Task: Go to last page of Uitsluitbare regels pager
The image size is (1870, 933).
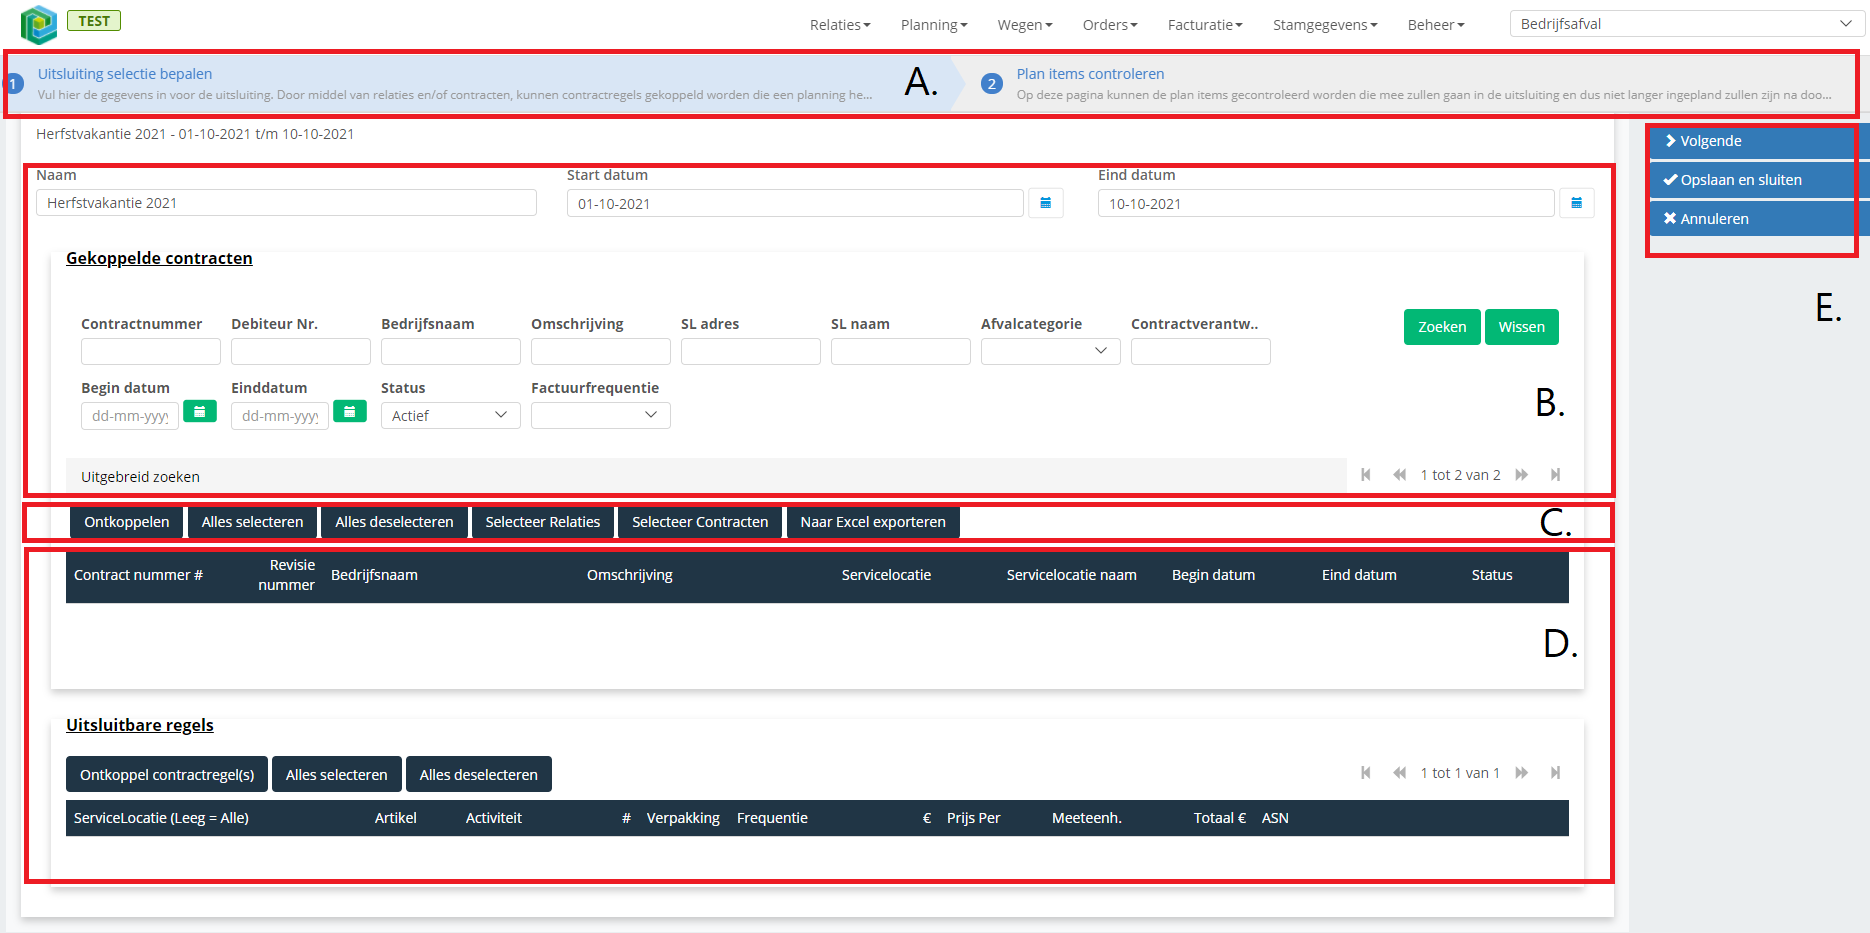Action: point(1555,773)
